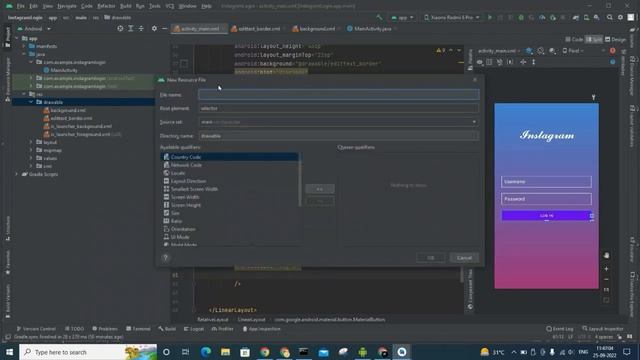640x360 pixels.
Task: Click the expand all icon in Project panel
Action: [131, 29]
